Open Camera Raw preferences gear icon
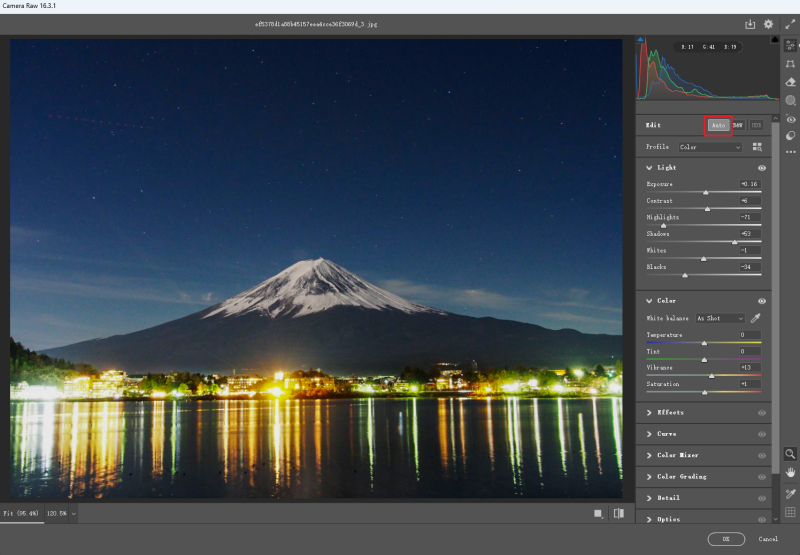This screenshot has height=555, width=800. coord(768,24)
